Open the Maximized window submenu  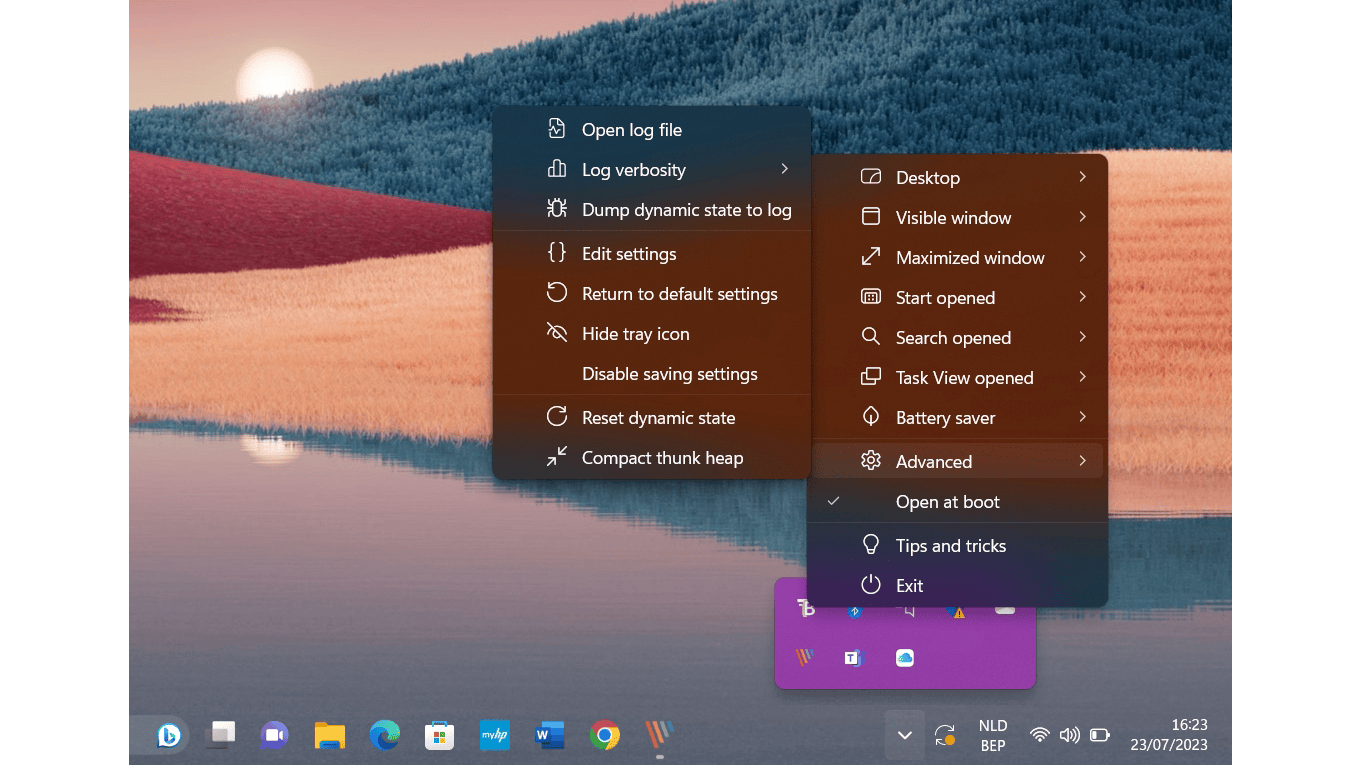[x=957, y=258]
